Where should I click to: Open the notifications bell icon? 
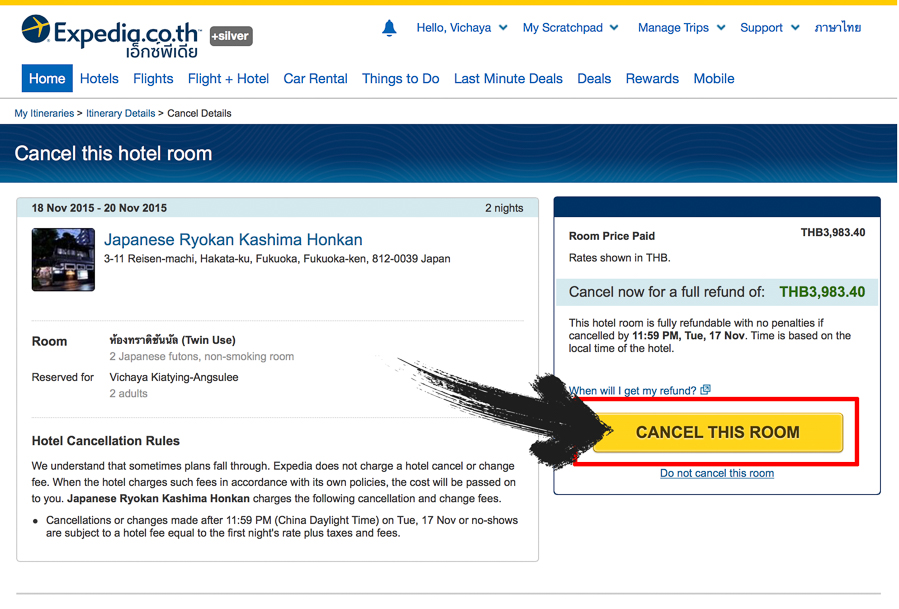pyautogui.click(x=389, y=28)
